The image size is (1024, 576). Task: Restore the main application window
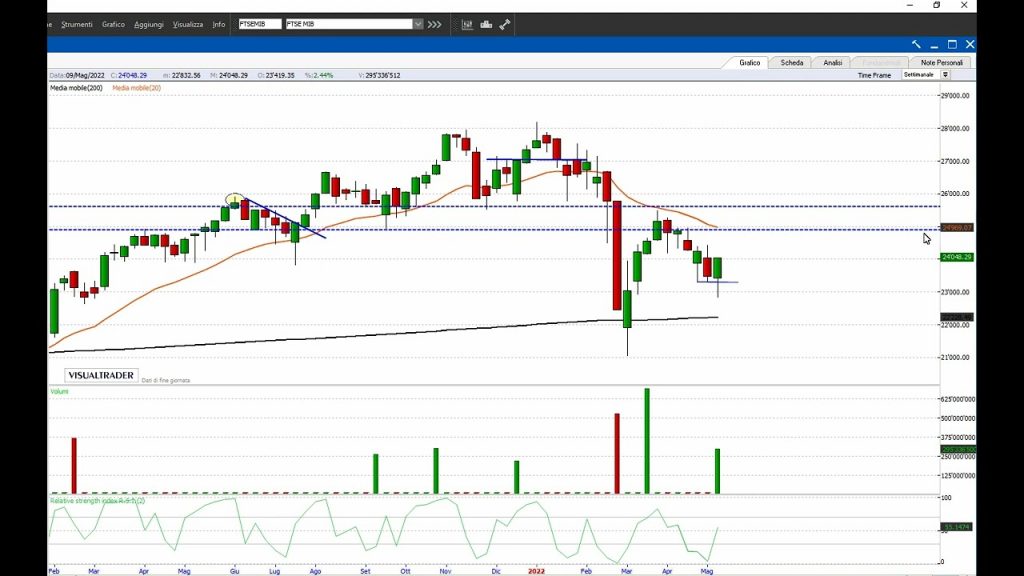(936, 5)
